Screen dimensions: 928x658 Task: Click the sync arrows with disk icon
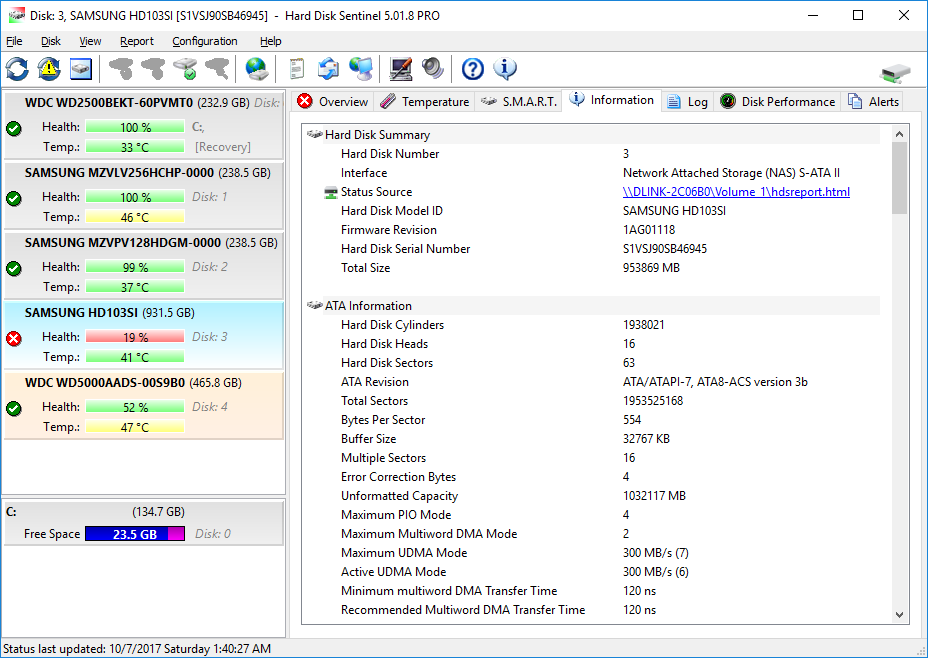(328, 68)
